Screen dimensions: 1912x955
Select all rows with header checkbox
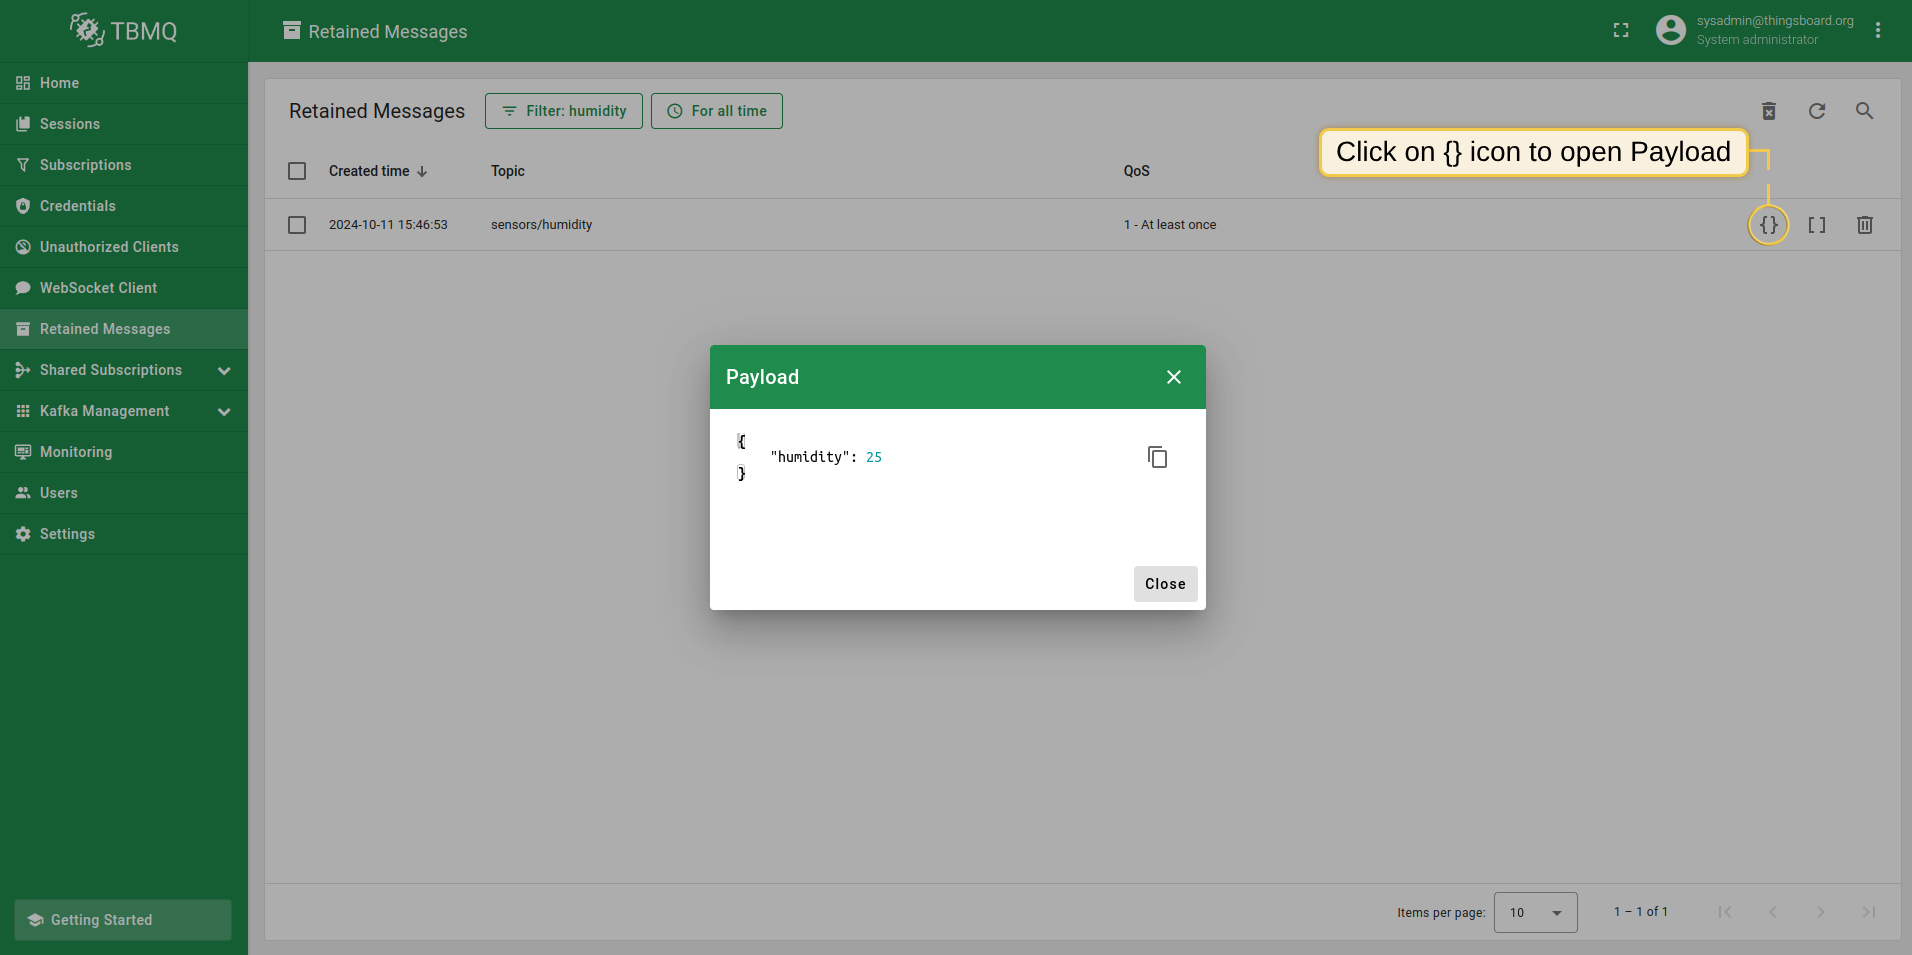297,171
